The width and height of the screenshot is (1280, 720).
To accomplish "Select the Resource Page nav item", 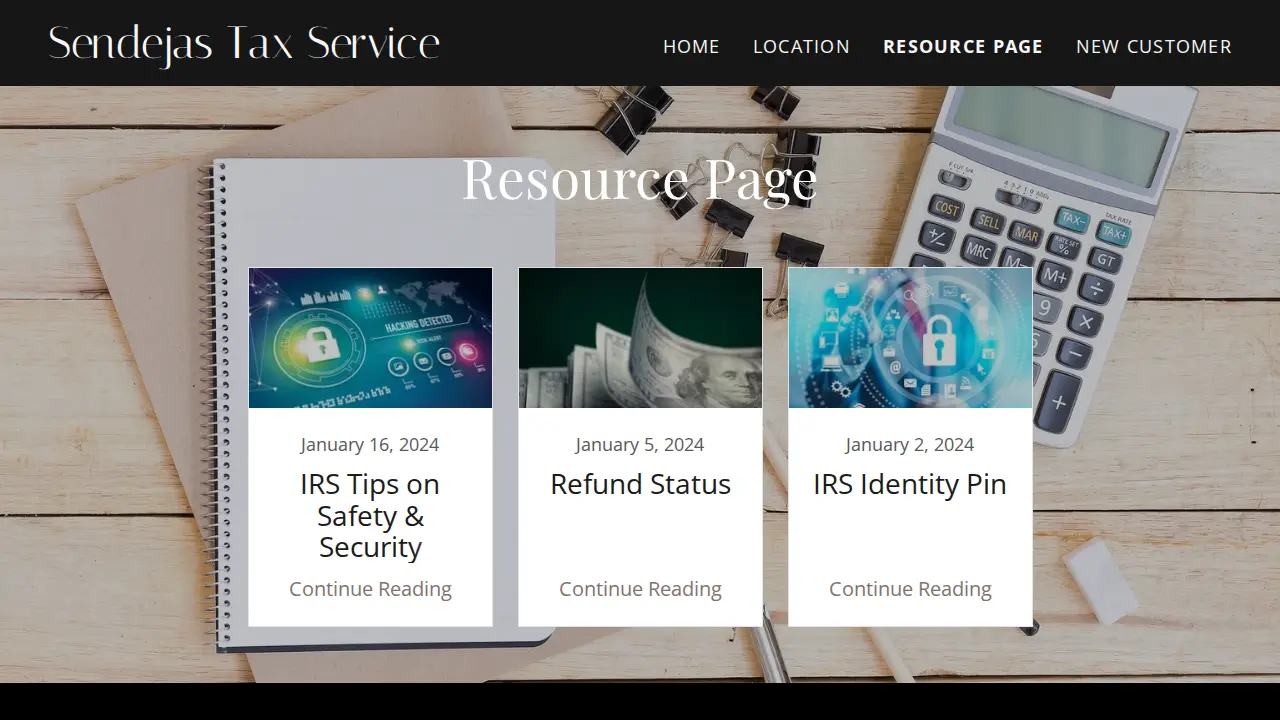I will (963, 47).
